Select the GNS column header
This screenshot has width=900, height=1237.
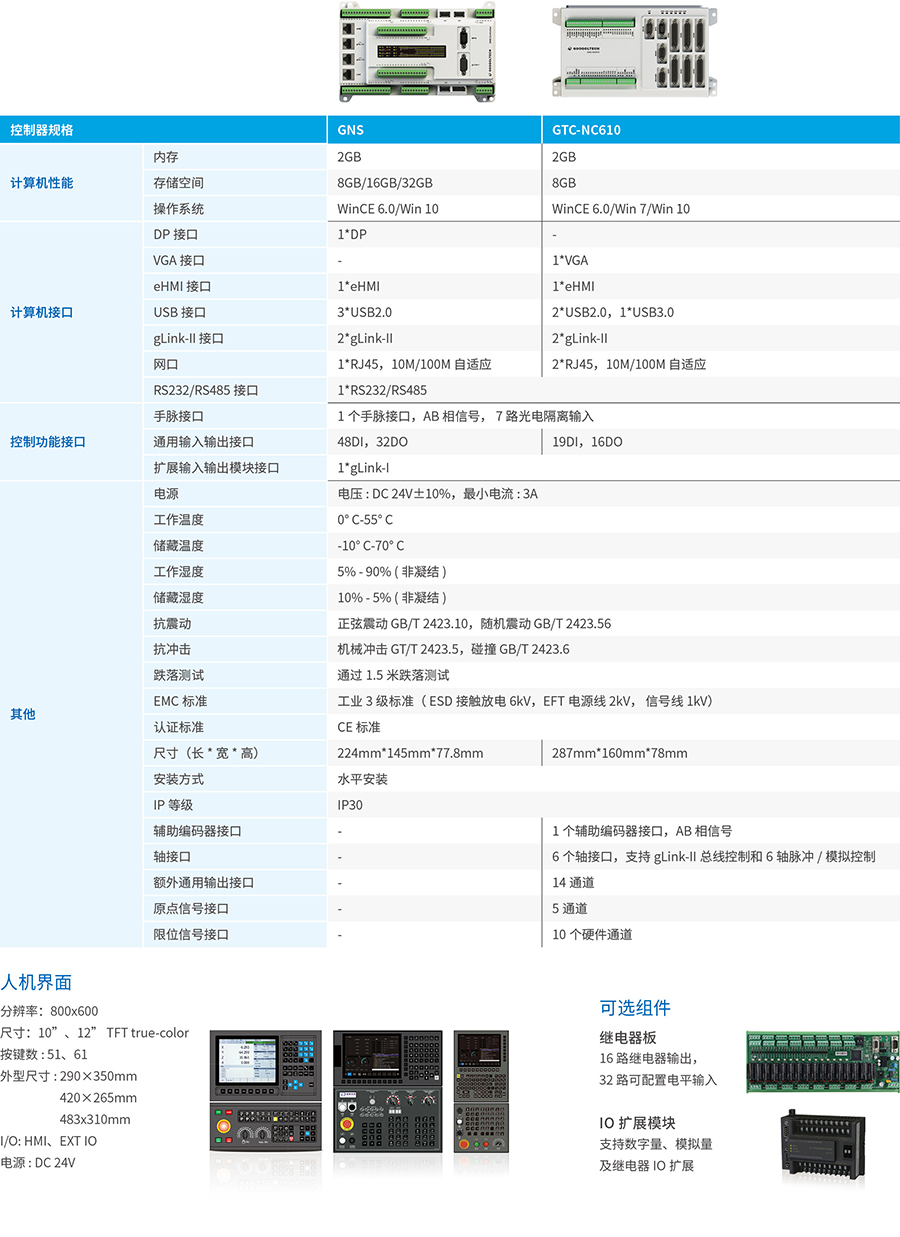(351, 130)
